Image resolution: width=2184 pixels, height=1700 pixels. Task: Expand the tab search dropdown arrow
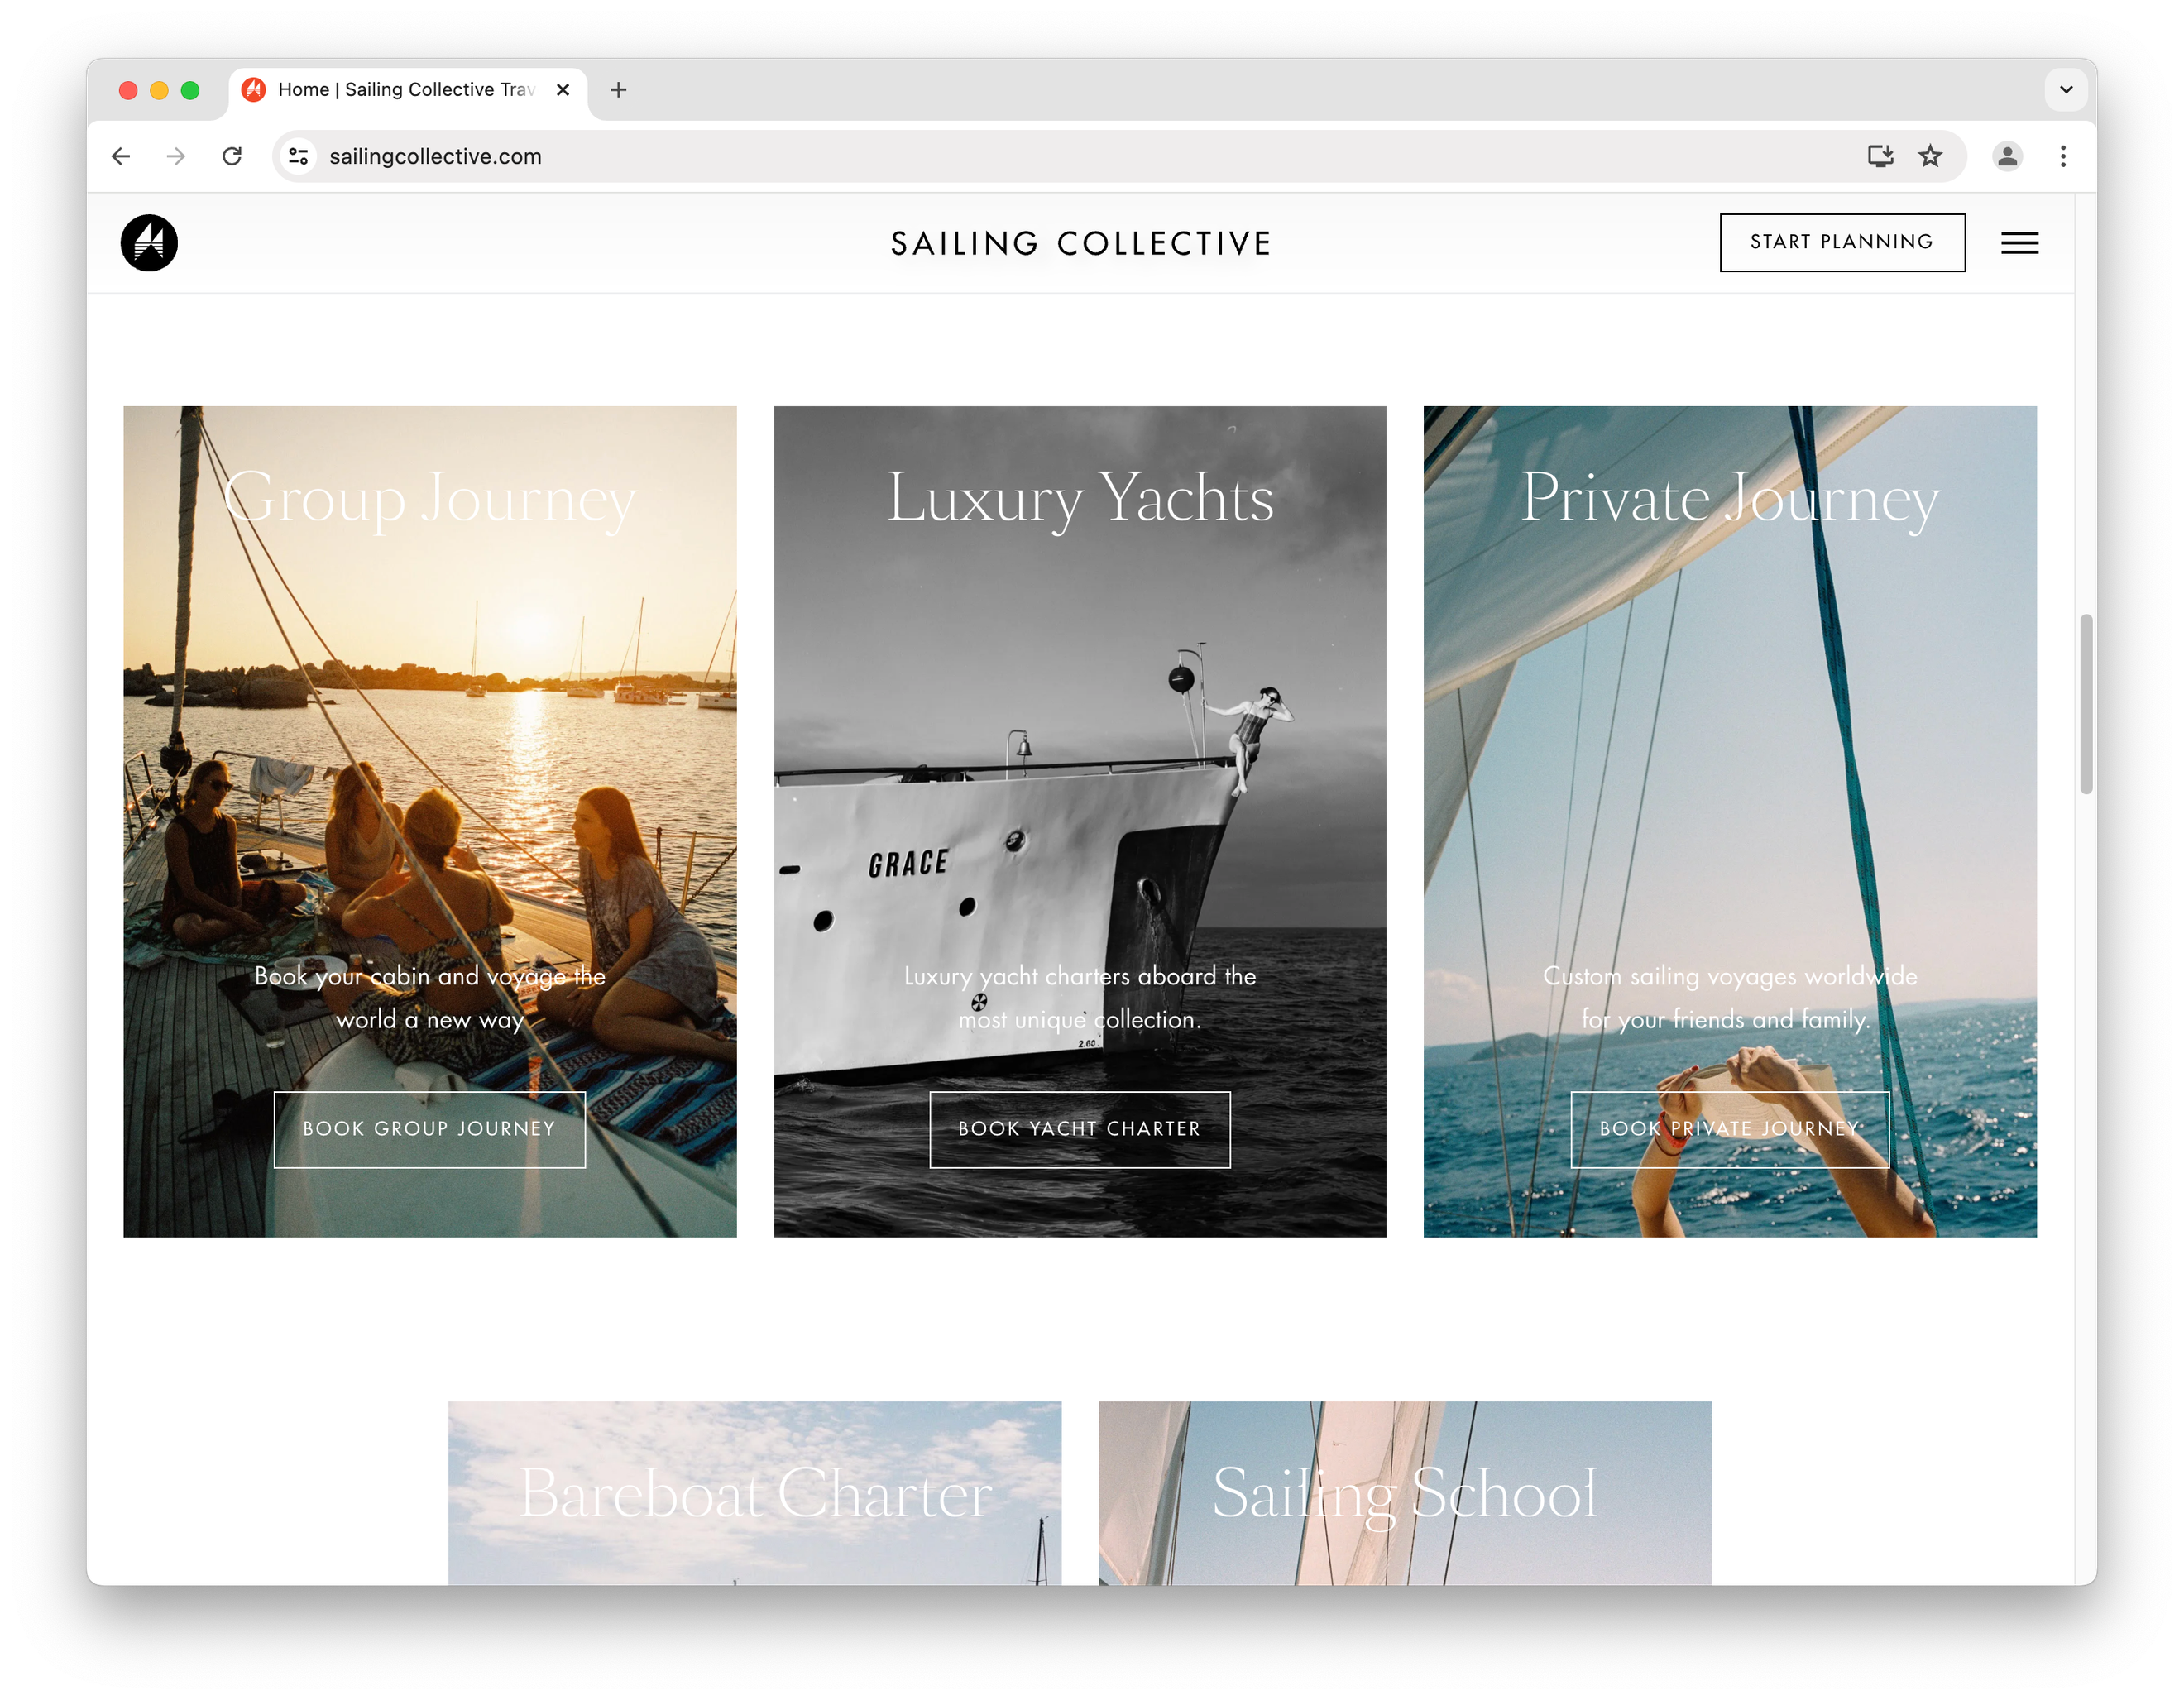pyautogui.click(x=2066, y=90)
